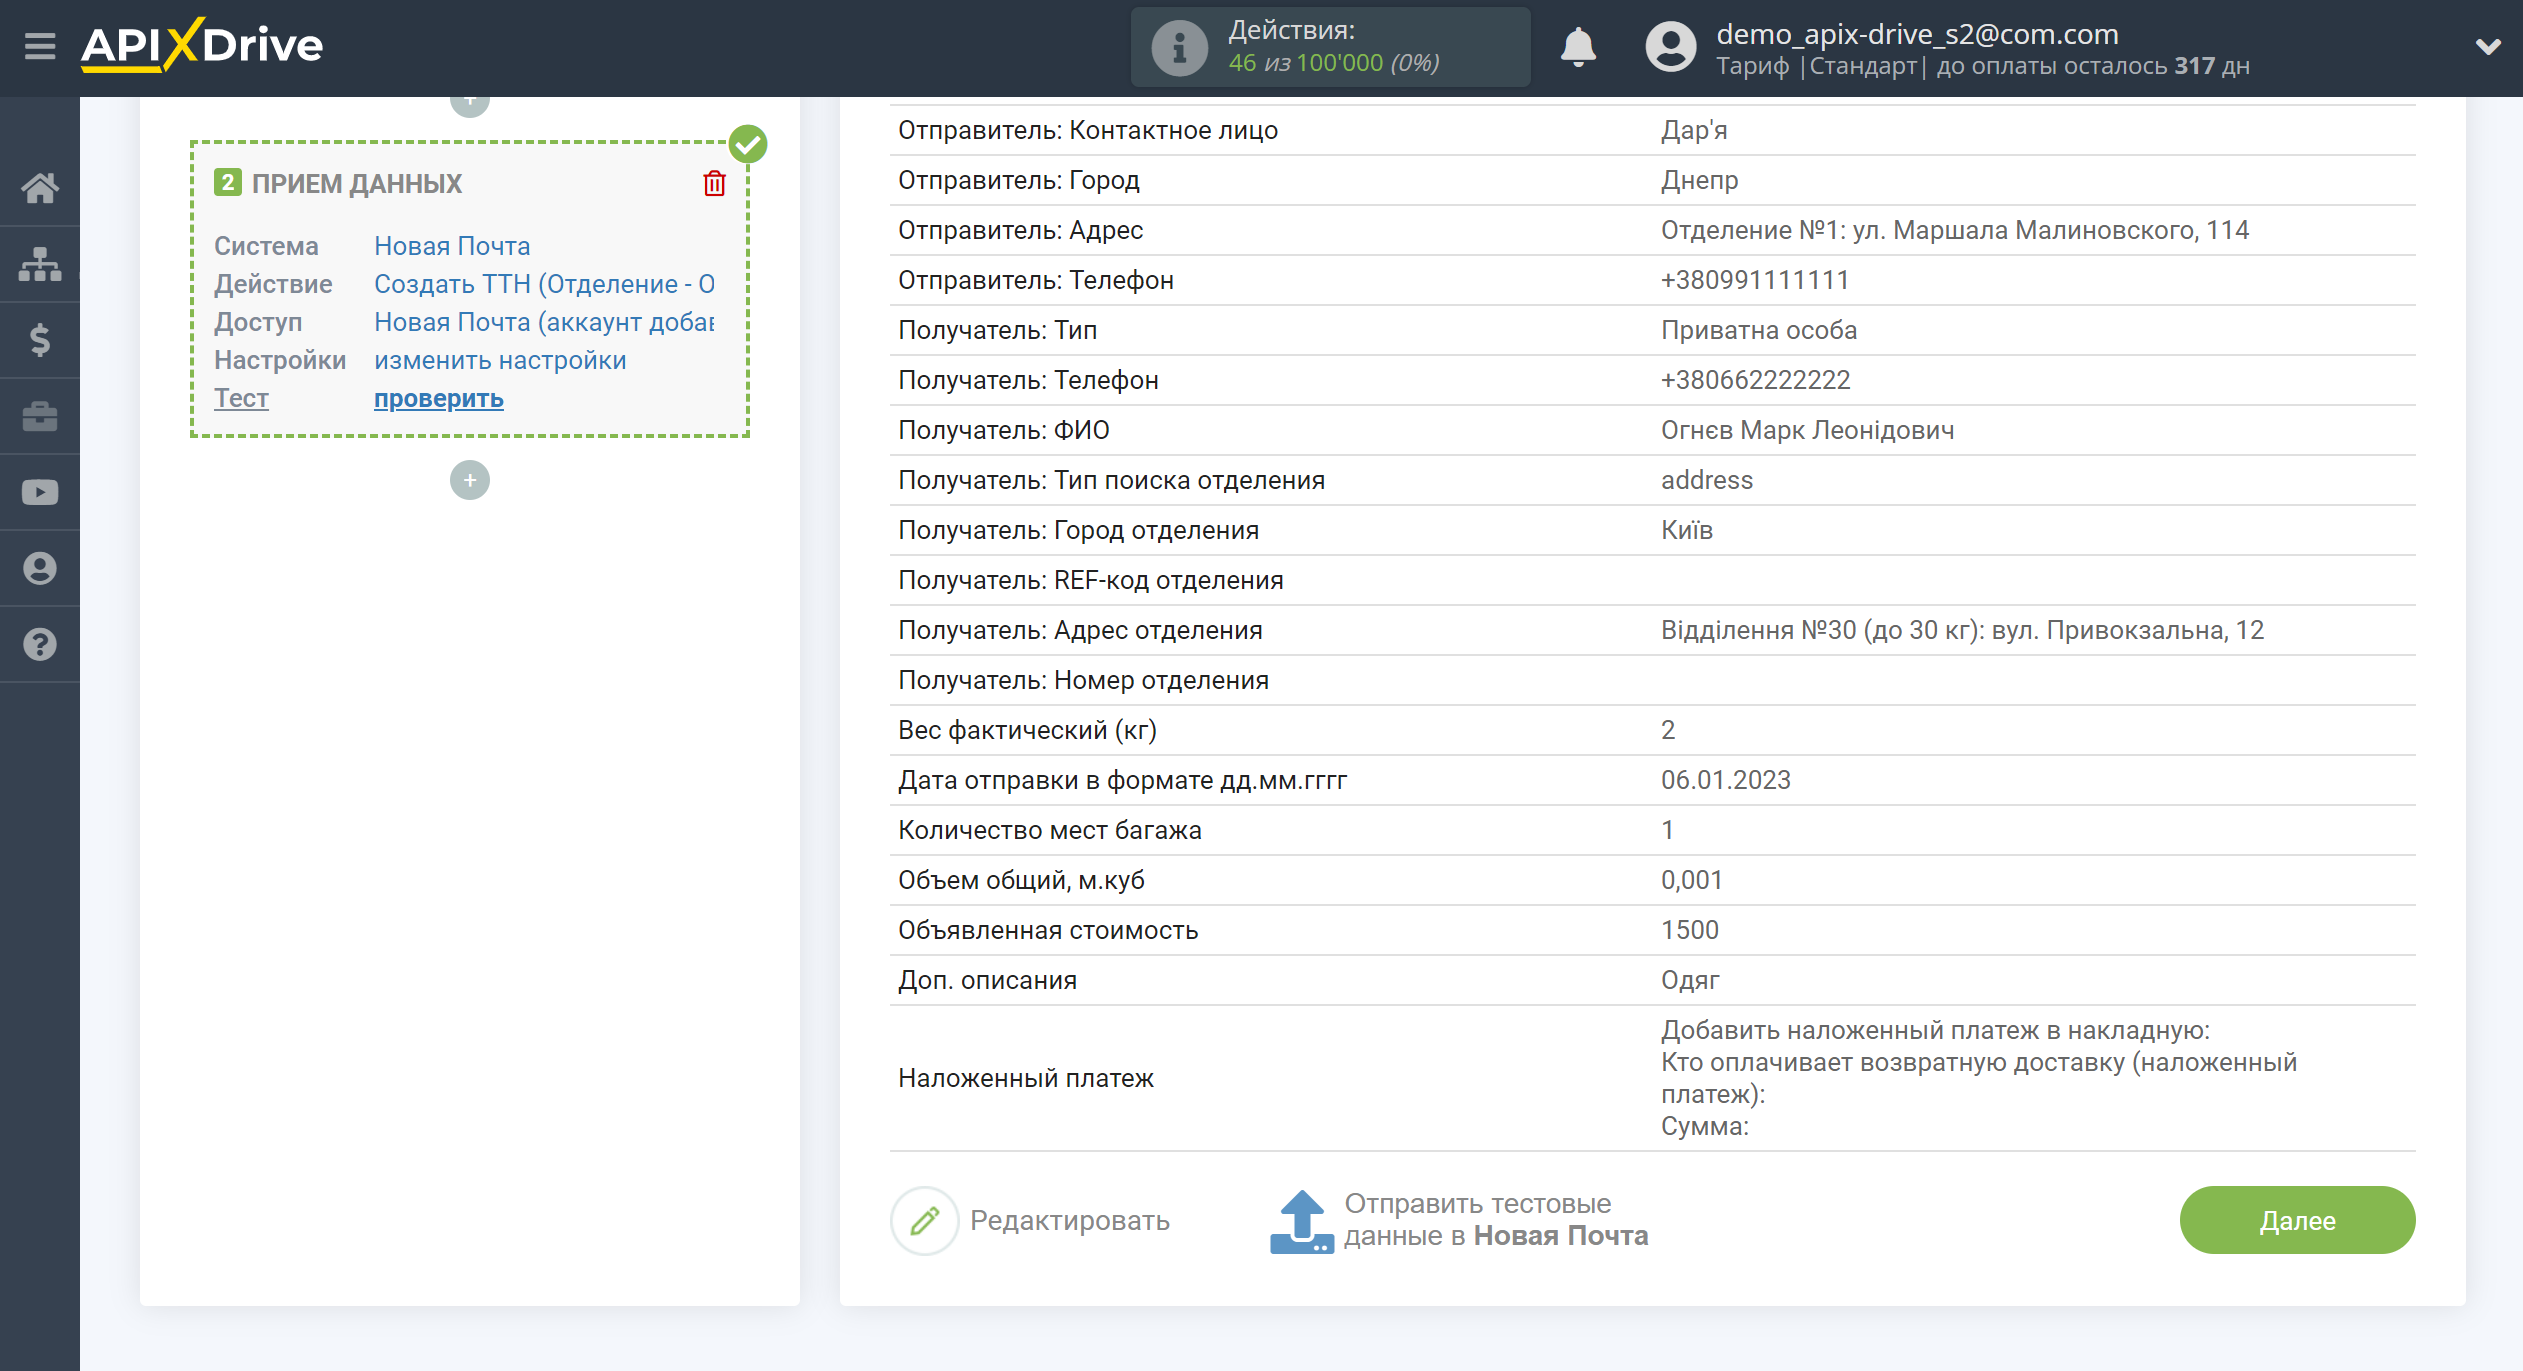Open notifications bell
Image resolution: width=2523 pixels, height=1371 pixels.
pos(1578,47)
